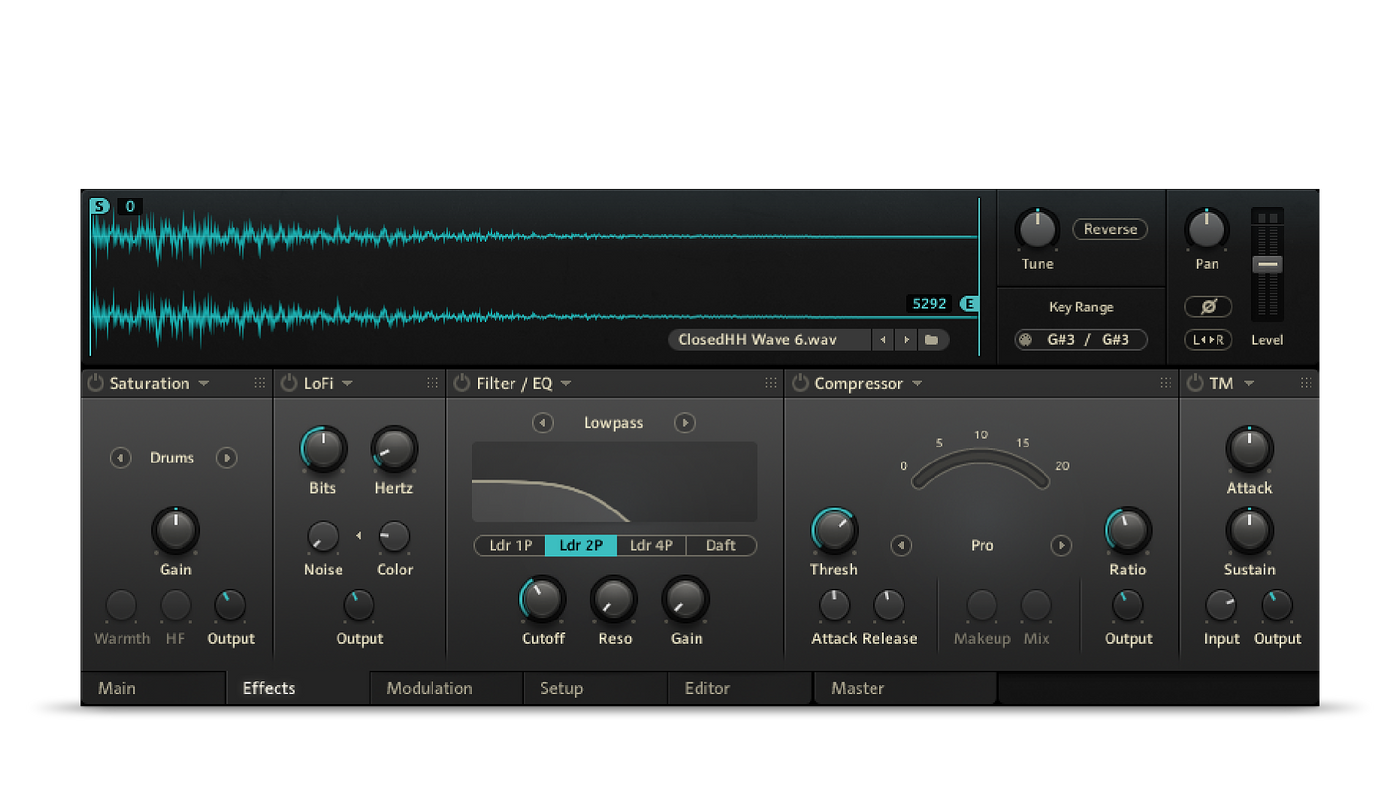1400x798 pixels.
Task: Switch to the Master tab
Action: tap(905, 688)
